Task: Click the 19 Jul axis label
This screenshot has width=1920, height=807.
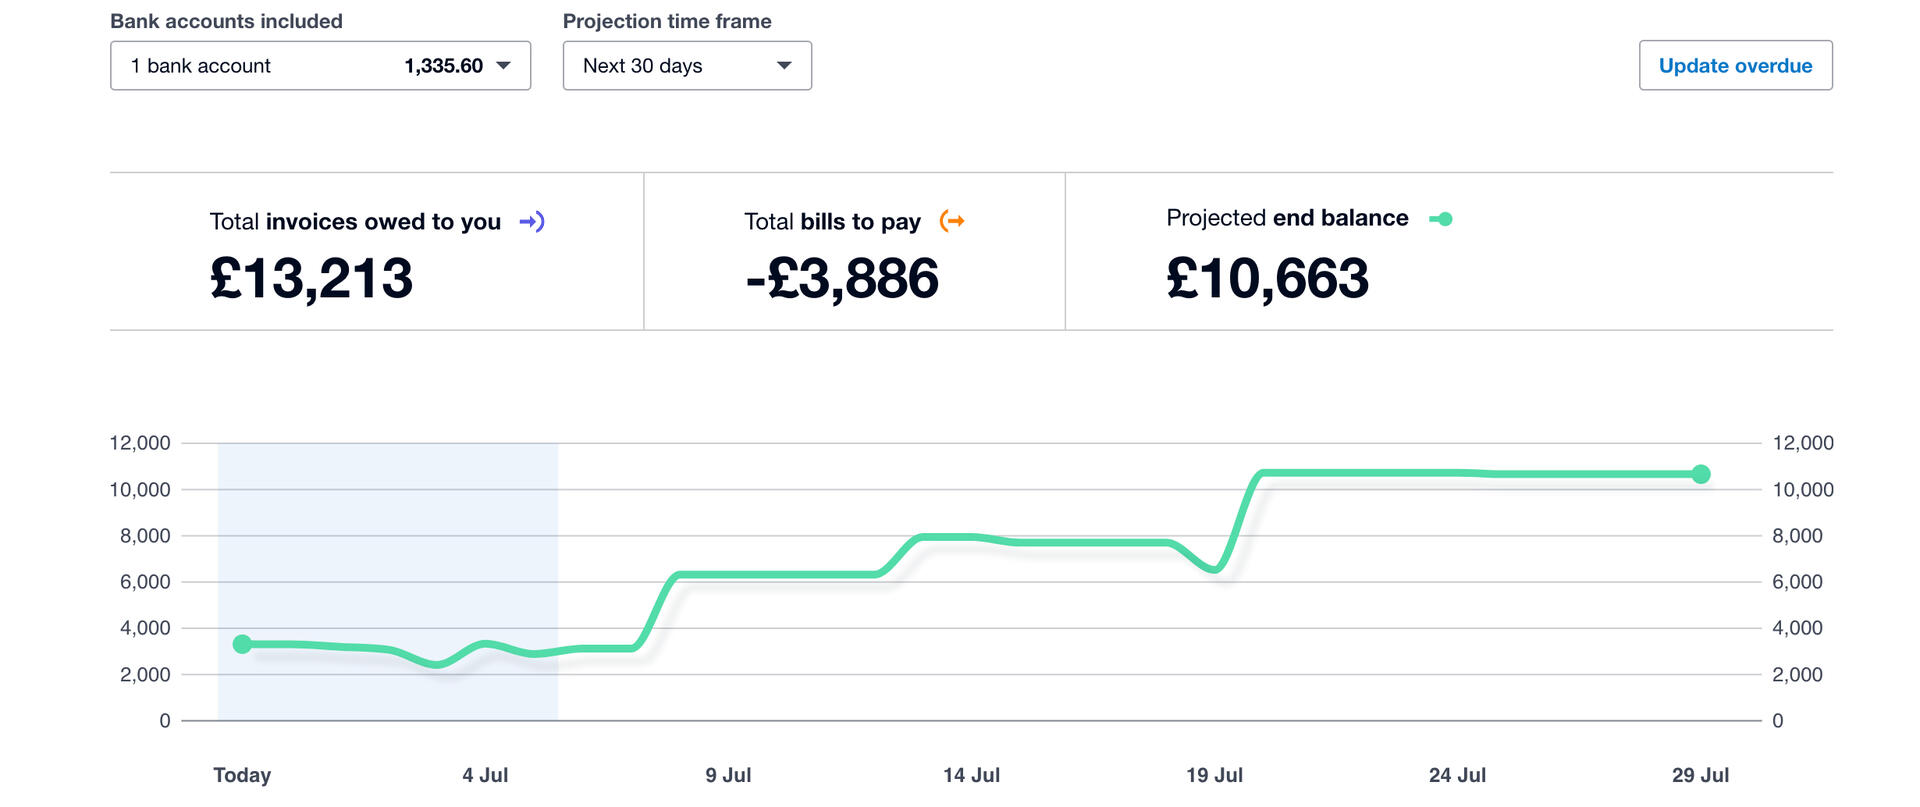Action: click(1214, 775)
